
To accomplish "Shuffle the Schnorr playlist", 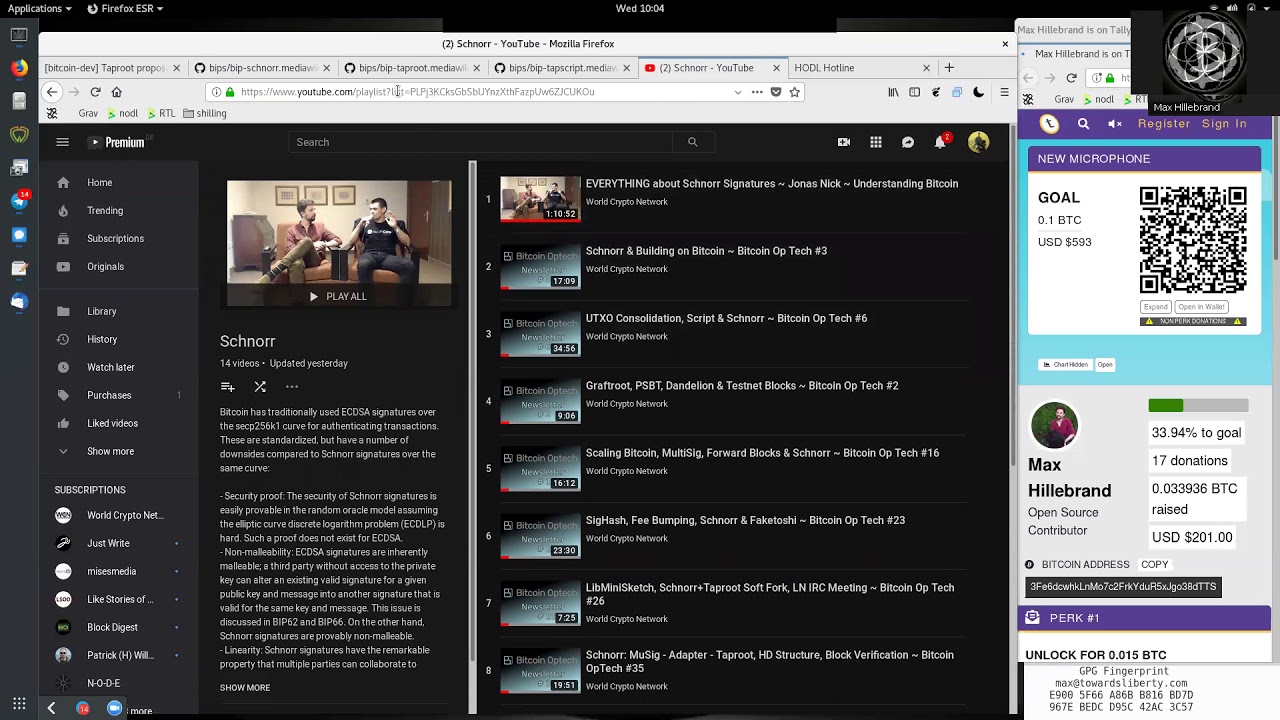I will point(260,387).
